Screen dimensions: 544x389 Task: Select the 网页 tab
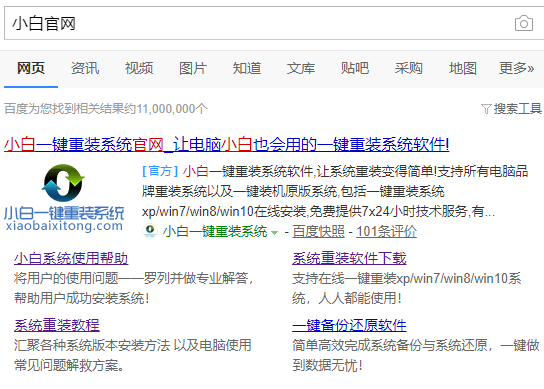31,68
